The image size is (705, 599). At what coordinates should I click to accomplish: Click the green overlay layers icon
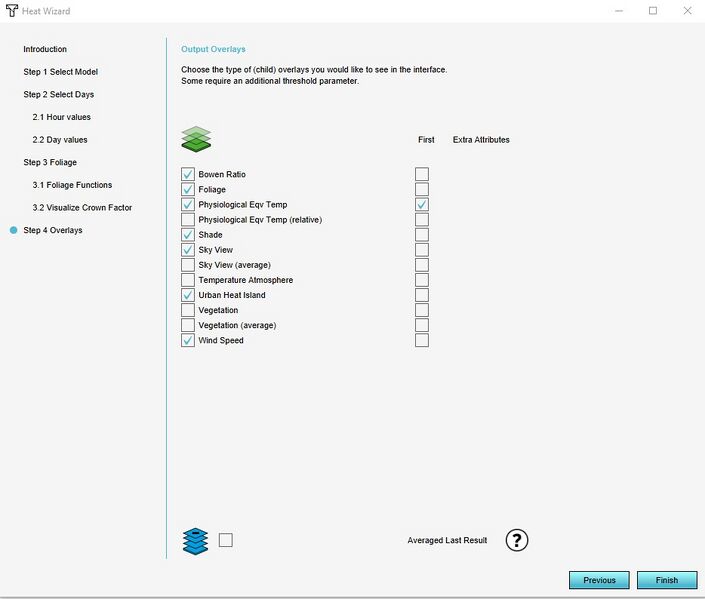point(196,139)
